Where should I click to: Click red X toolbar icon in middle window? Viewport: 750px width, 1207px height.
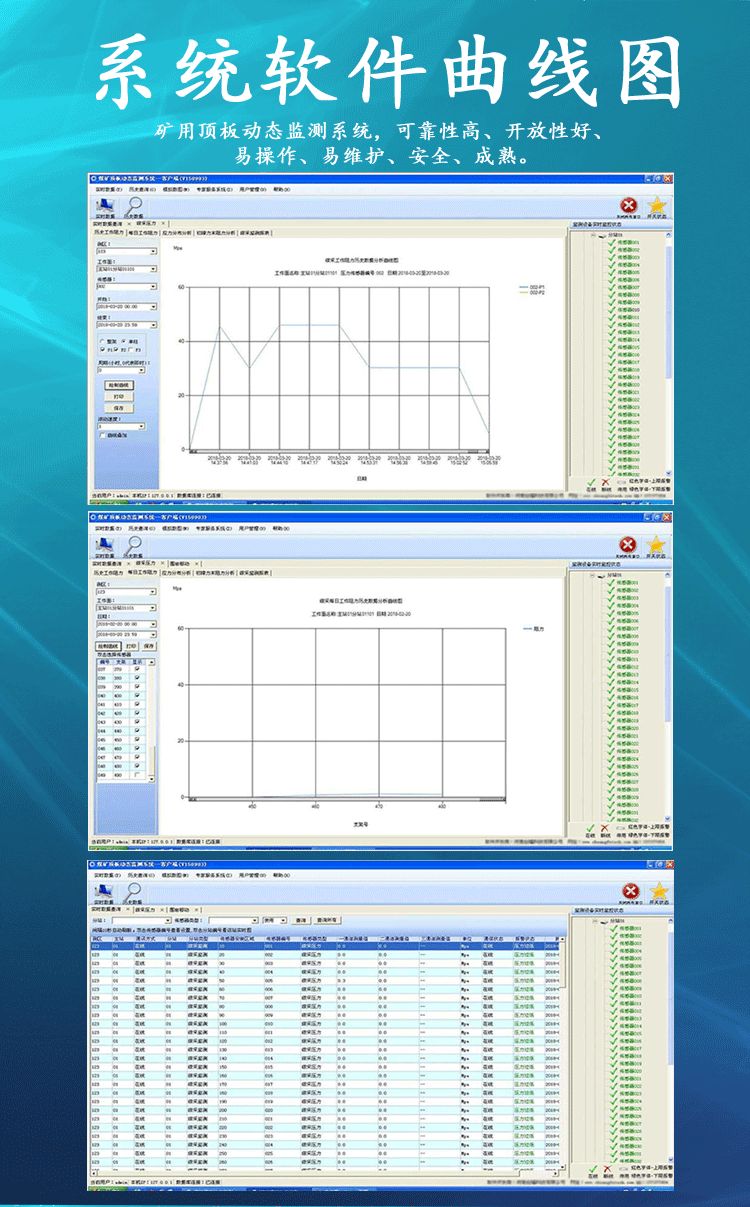[628, 544]
